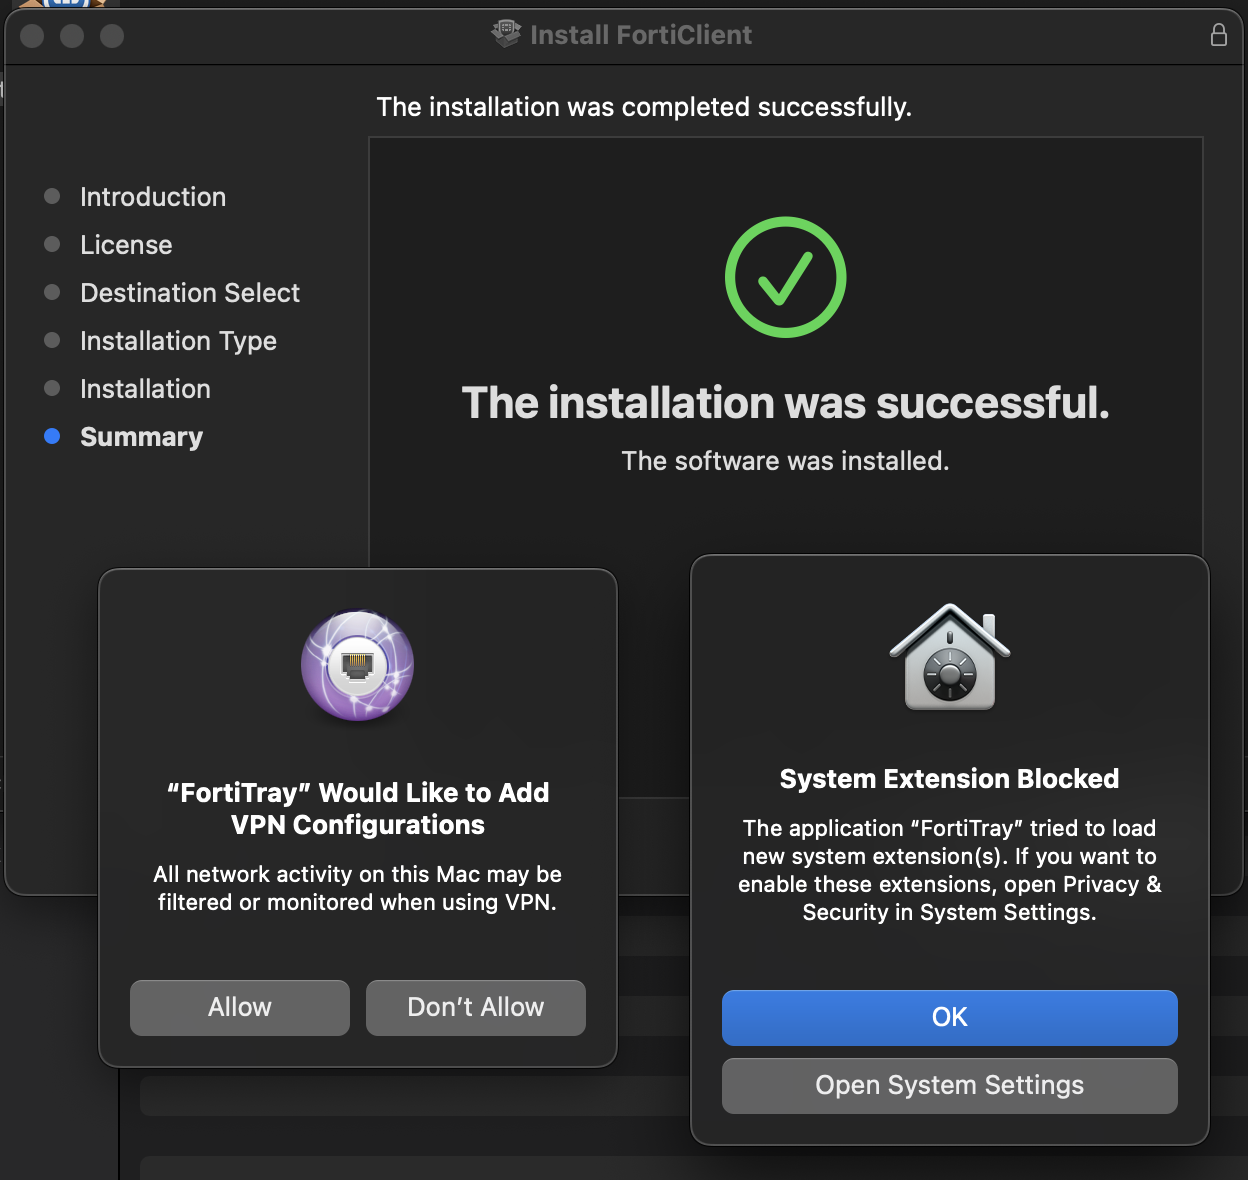Click the security house vault icon
The width and height of the screenshot is (1248, 1180).
(949, 658)
